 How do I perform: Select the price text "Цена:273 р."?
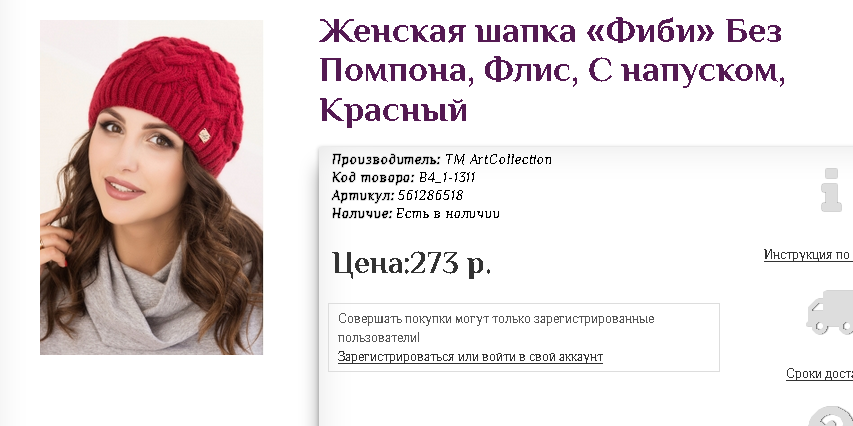(412, 263)
